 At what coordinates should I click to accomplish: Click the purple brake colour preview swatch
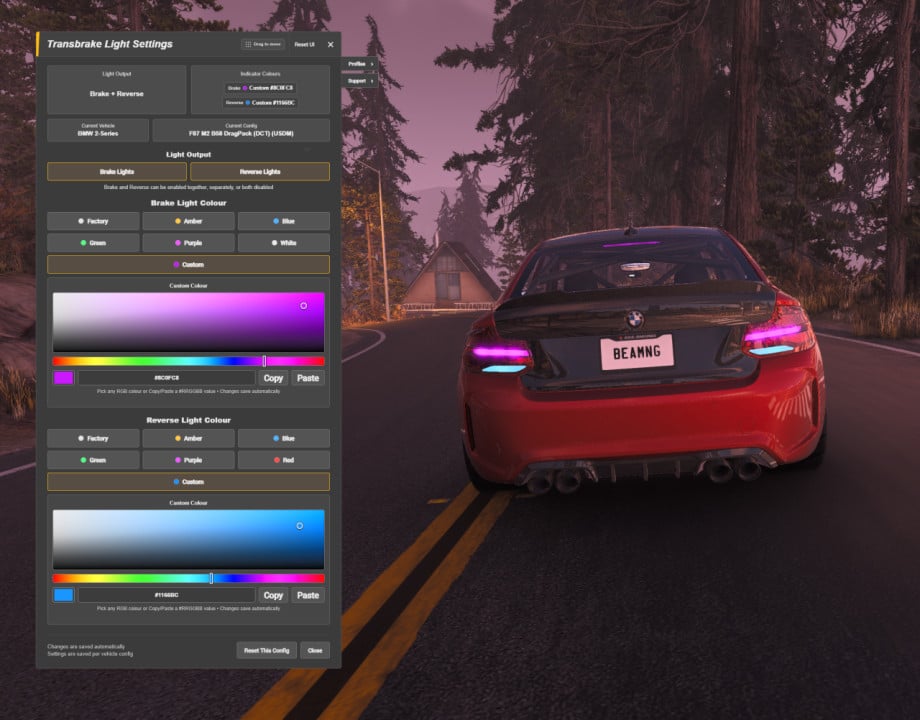(x=63, y=378)
